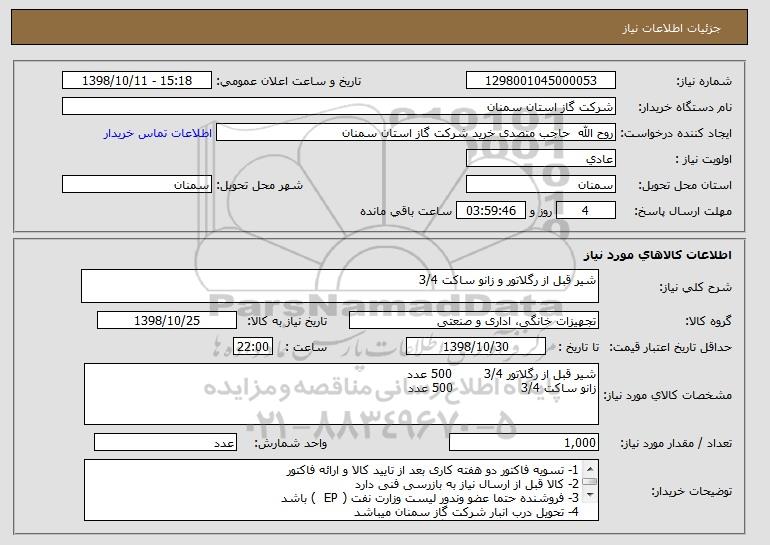The height and width of the screenshot is (545, 770).
Task: Click the header title جزئیات اطلاعات نیاز
Action: coord(671,28)
